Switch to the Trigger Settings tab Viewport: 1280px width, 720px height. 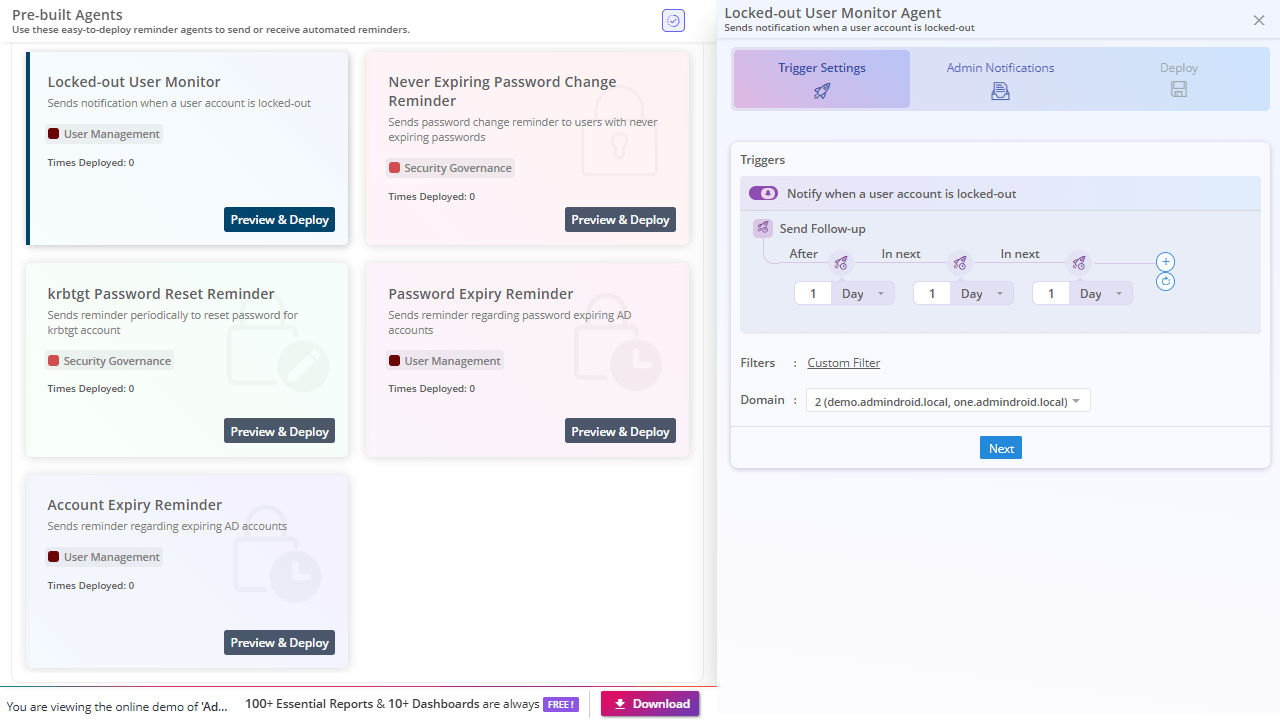pos(822,79)
